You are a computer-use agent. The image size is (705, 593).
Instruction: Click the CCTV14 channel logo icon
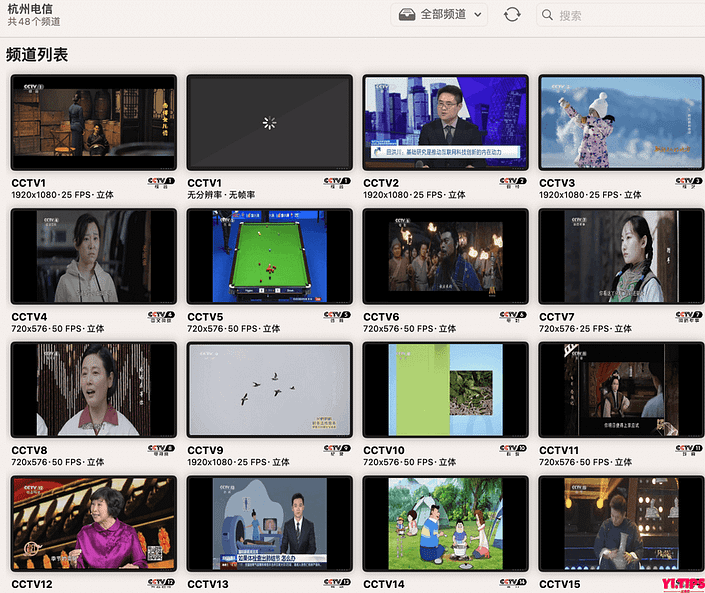tap(513, 584)
